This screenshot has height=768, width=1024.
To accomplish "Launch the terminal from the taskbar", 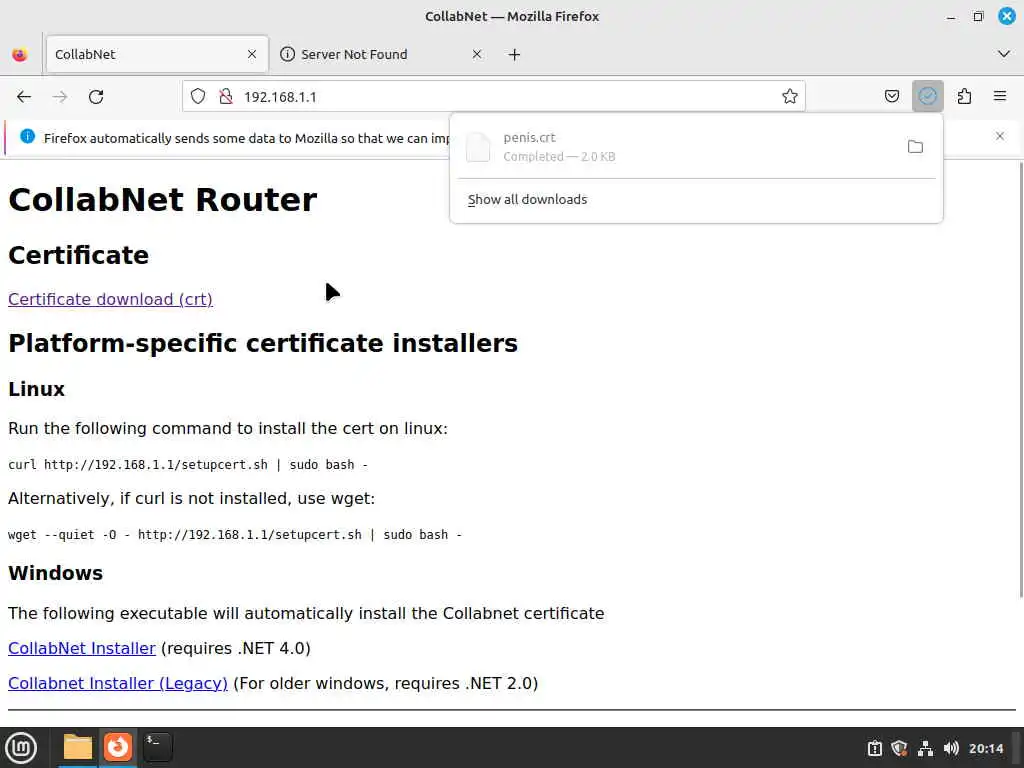I will tap(158, 747).
